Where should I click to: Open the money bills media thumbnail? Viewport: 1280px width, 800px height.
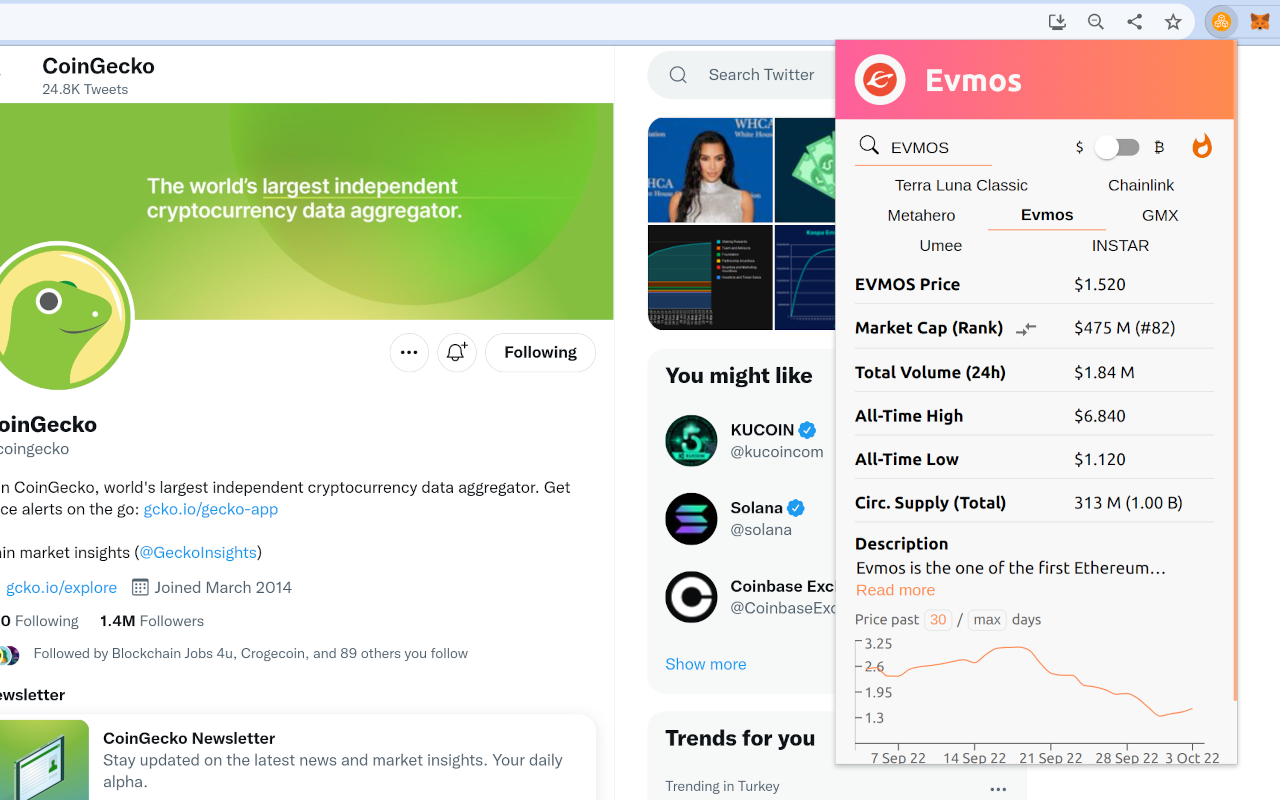click(805, 170)
